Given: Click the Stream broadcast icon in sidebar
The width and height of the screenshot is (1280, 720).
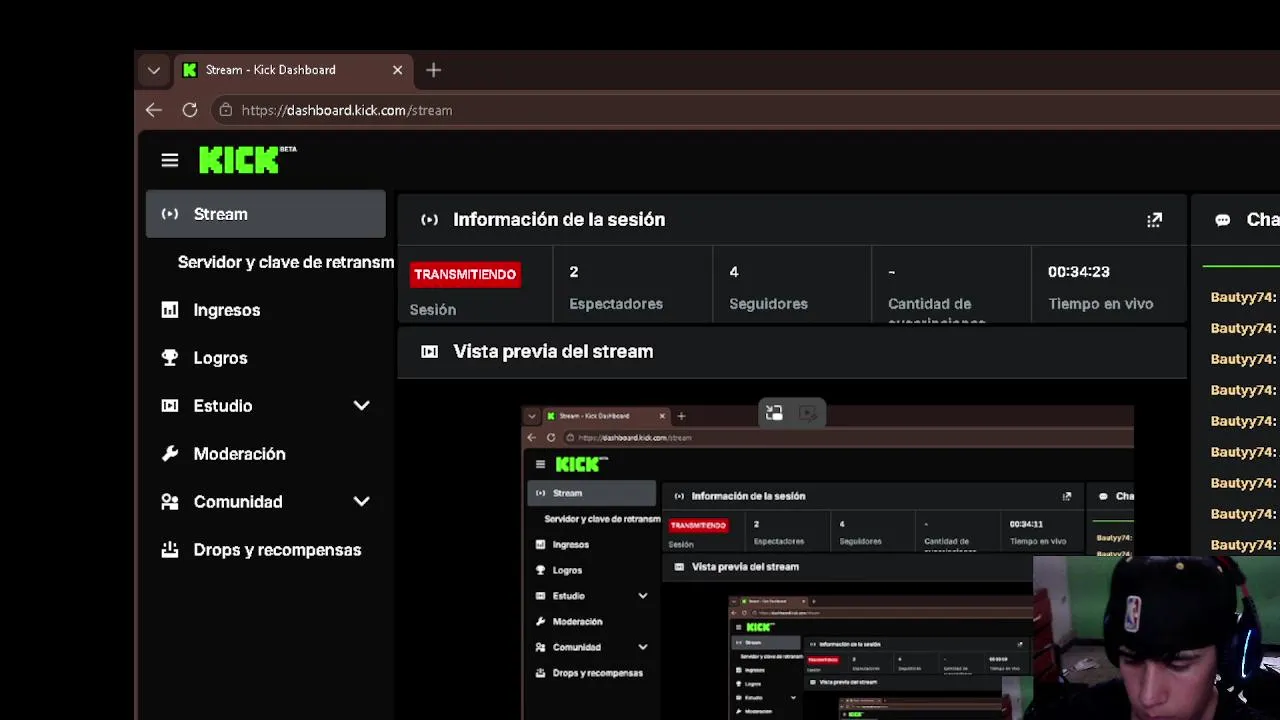Looking at the screenshot, I should coord(170,214).
